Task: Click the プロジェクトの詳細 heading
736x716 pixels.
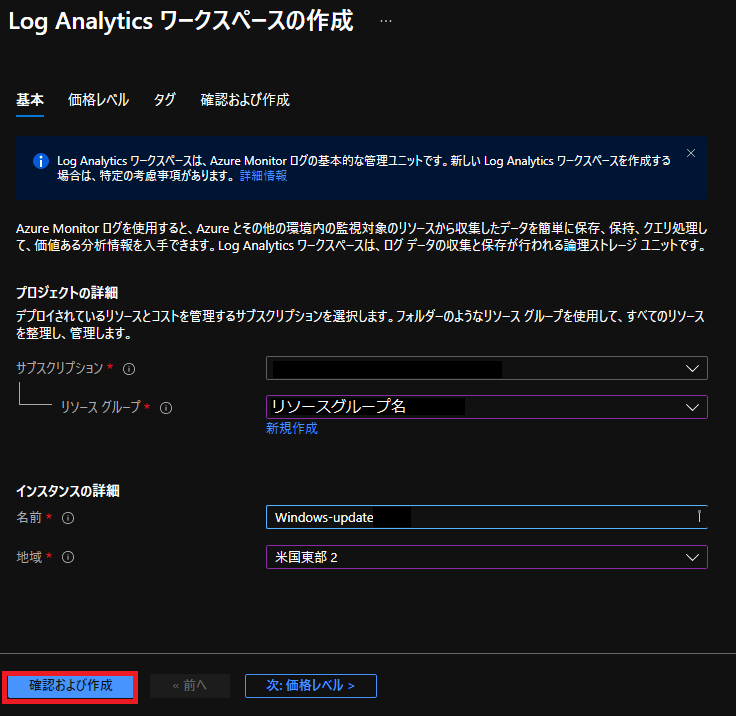Action: tap(67, 293)
